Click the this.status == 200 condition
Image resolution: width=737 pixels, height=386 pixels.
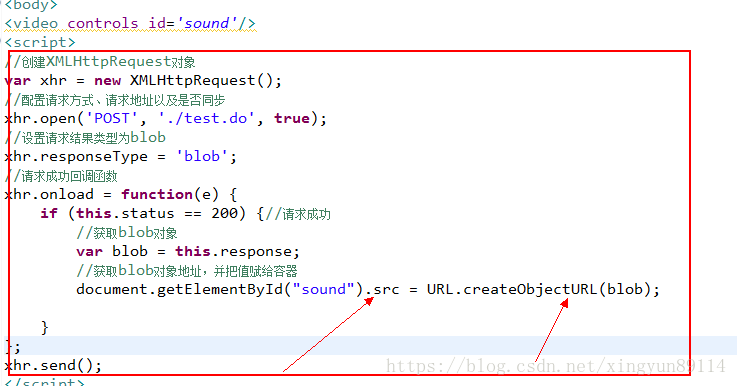(157, 213)
